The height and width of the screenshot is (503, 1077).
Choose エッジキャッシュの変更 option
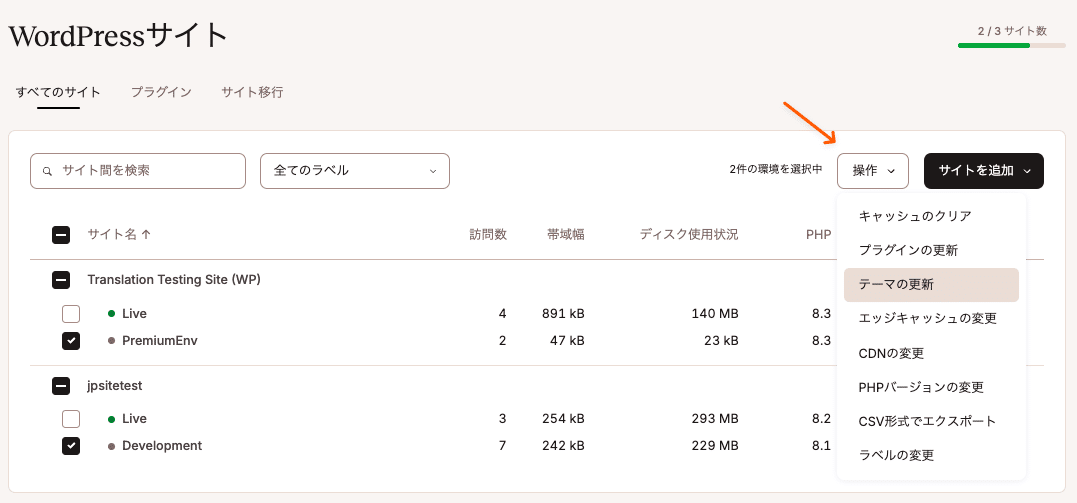pyautogui.click(x=931, y=319)
